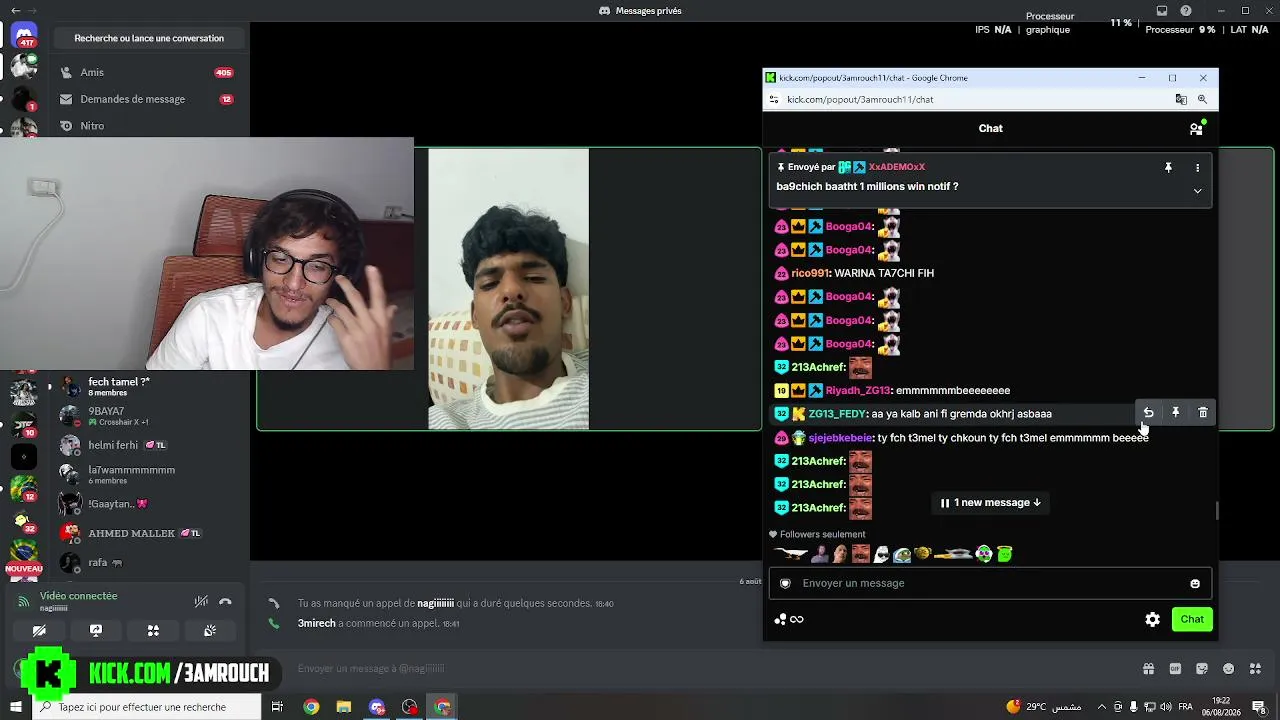Open the FRA keyboard language switcher

coord(1186,707)
